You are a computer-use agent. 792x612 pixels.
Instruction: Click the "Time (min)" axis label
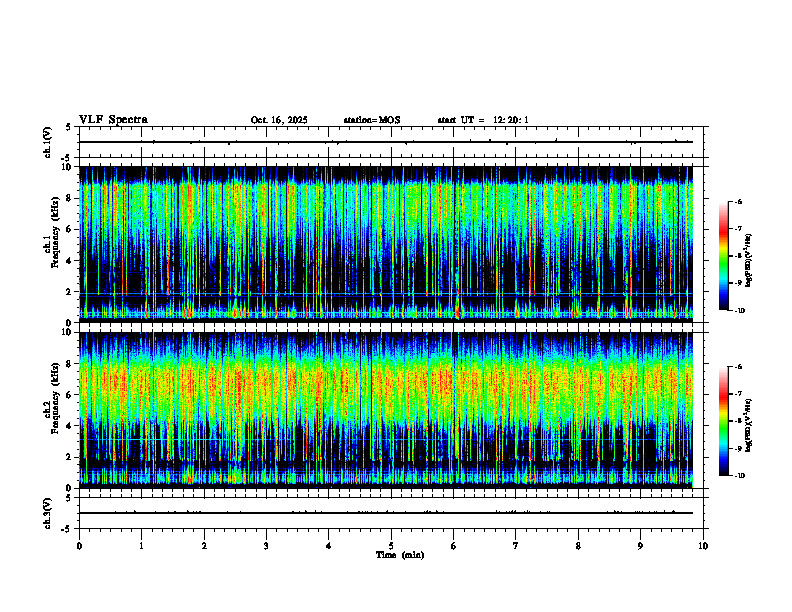400,555
